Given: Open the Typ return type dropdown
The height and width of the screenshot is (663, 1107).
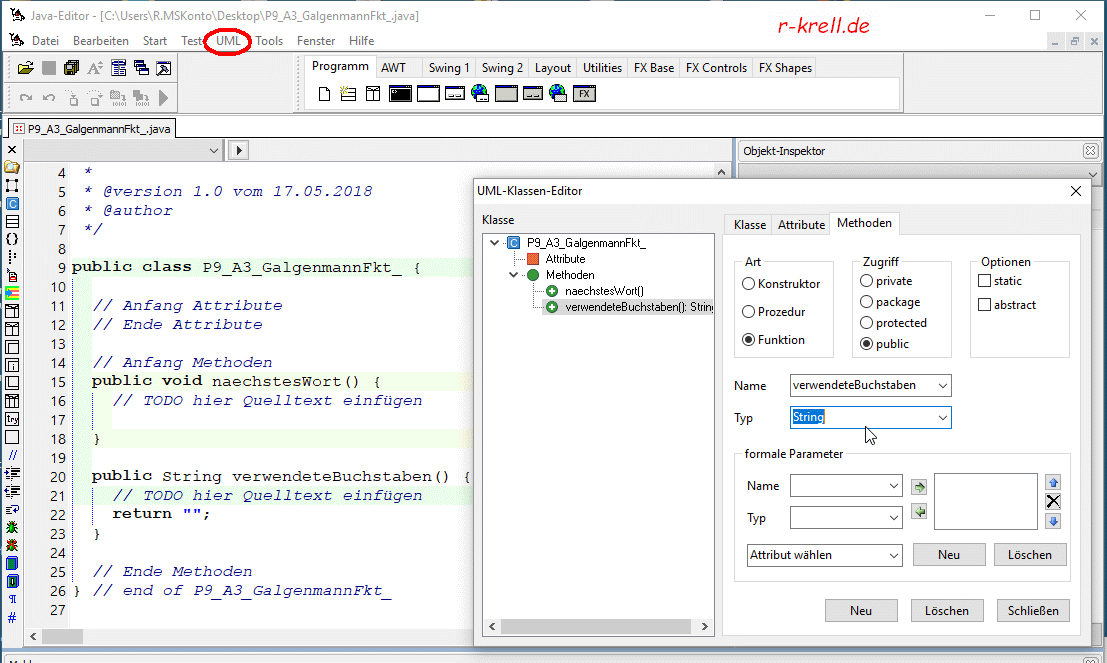Looking at the screenshot, I should tap(942, 418).
